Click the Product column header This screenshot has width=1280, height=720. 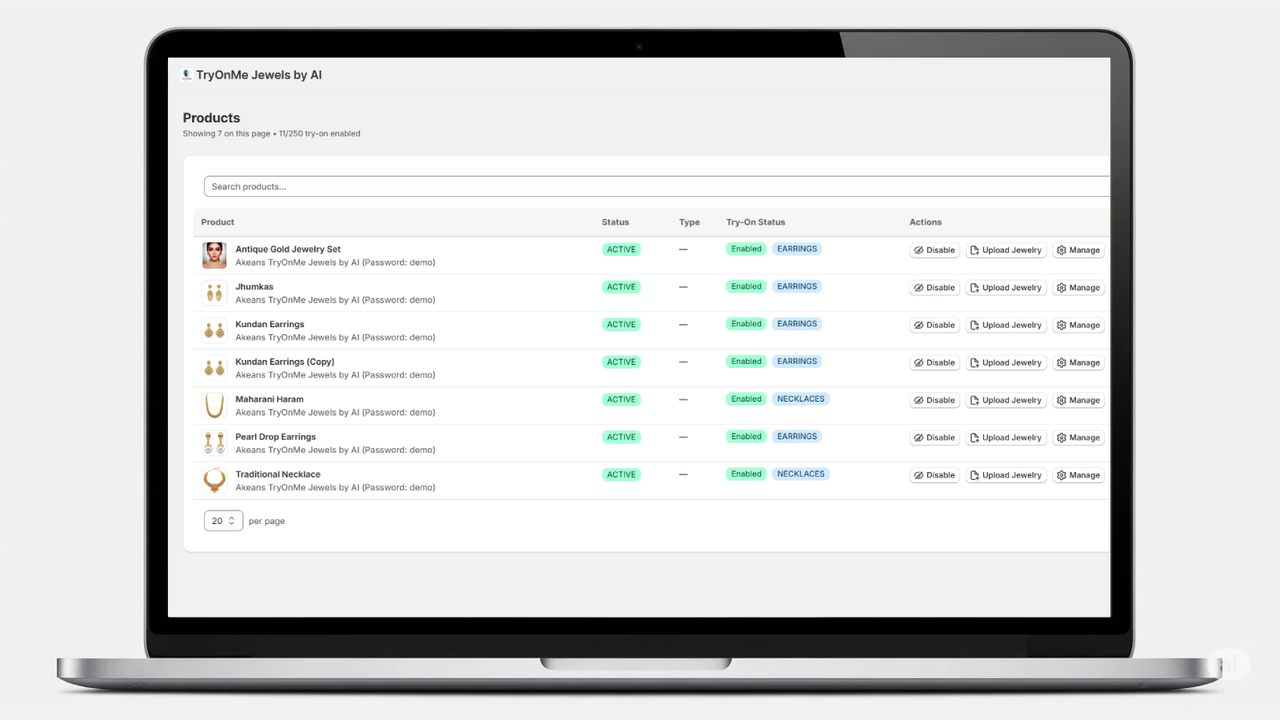click(x=218, y=222)
